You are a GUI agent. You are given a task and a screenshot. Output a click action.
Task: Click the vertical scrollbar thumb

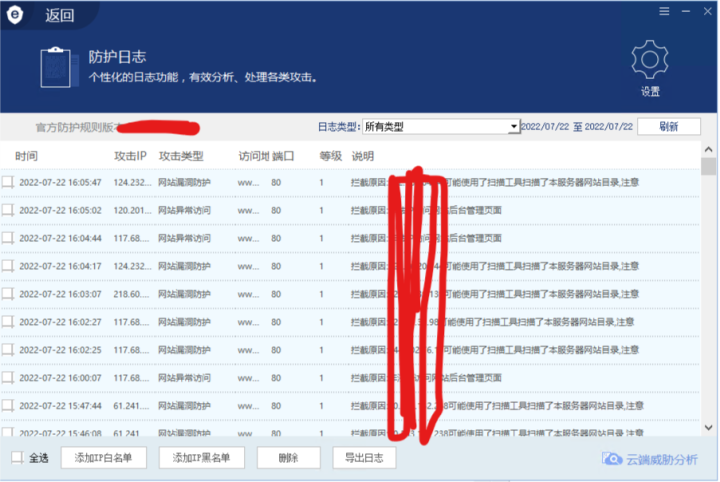tap(709, 166)
